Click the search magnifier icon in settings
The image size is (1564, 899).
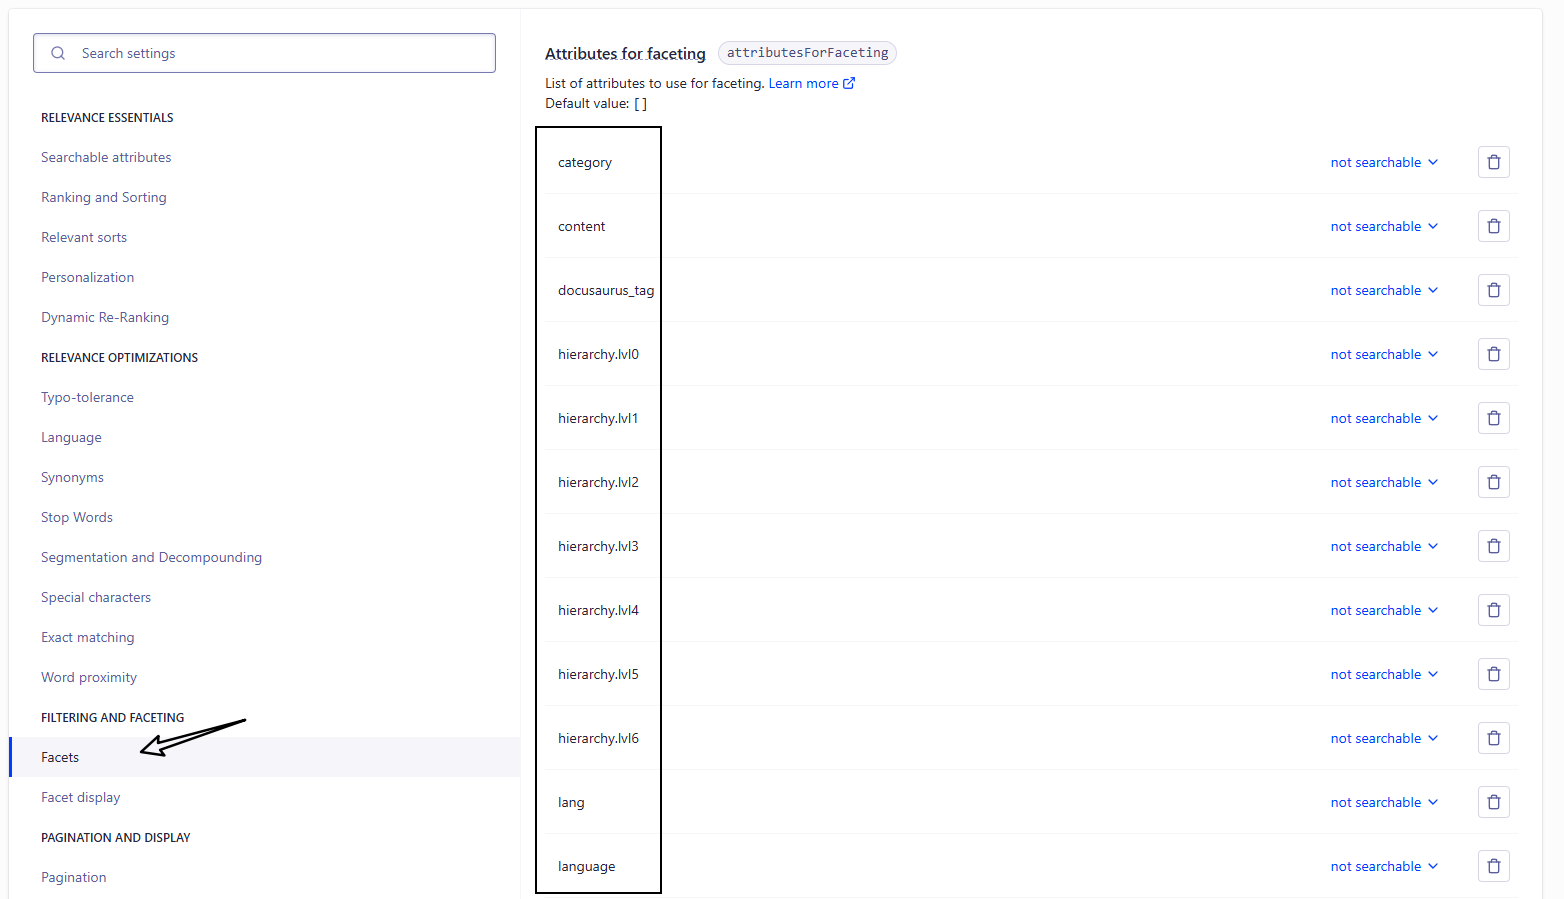click(58, 53)
